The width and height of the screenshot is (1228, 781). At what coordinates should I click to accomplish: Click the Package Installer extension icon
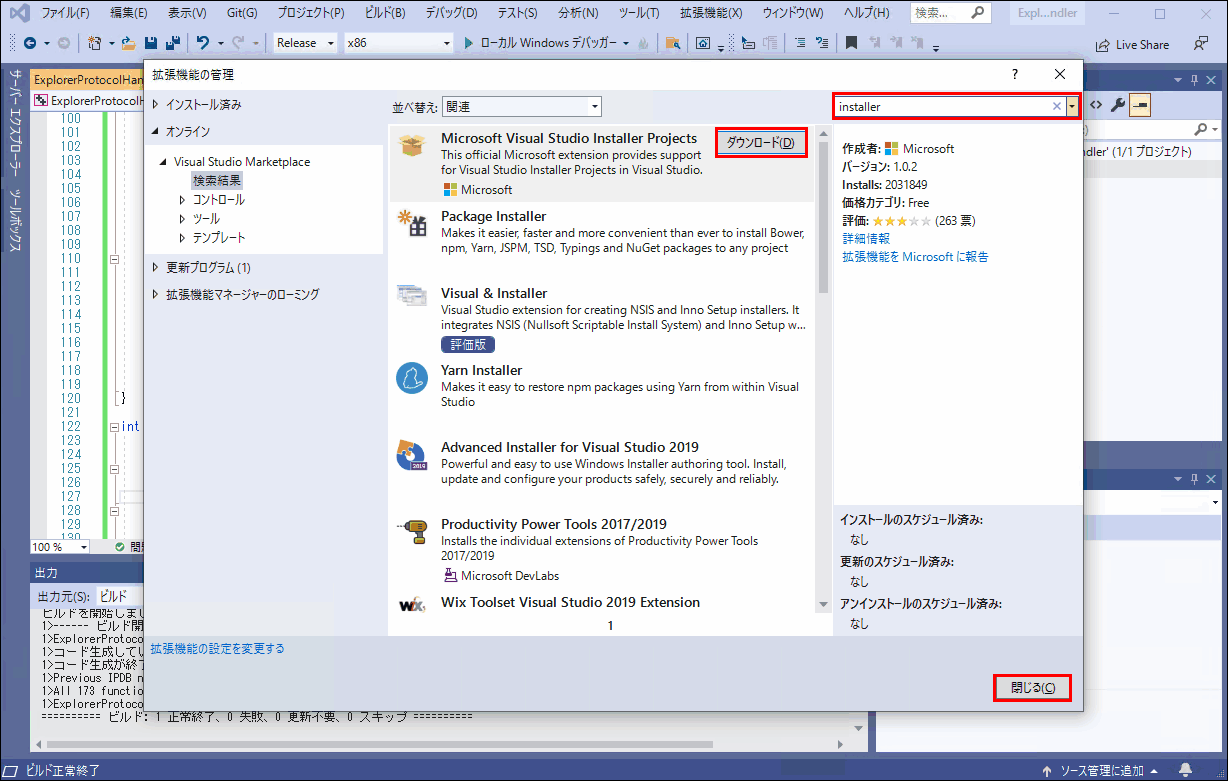click(x=412, y=223)
